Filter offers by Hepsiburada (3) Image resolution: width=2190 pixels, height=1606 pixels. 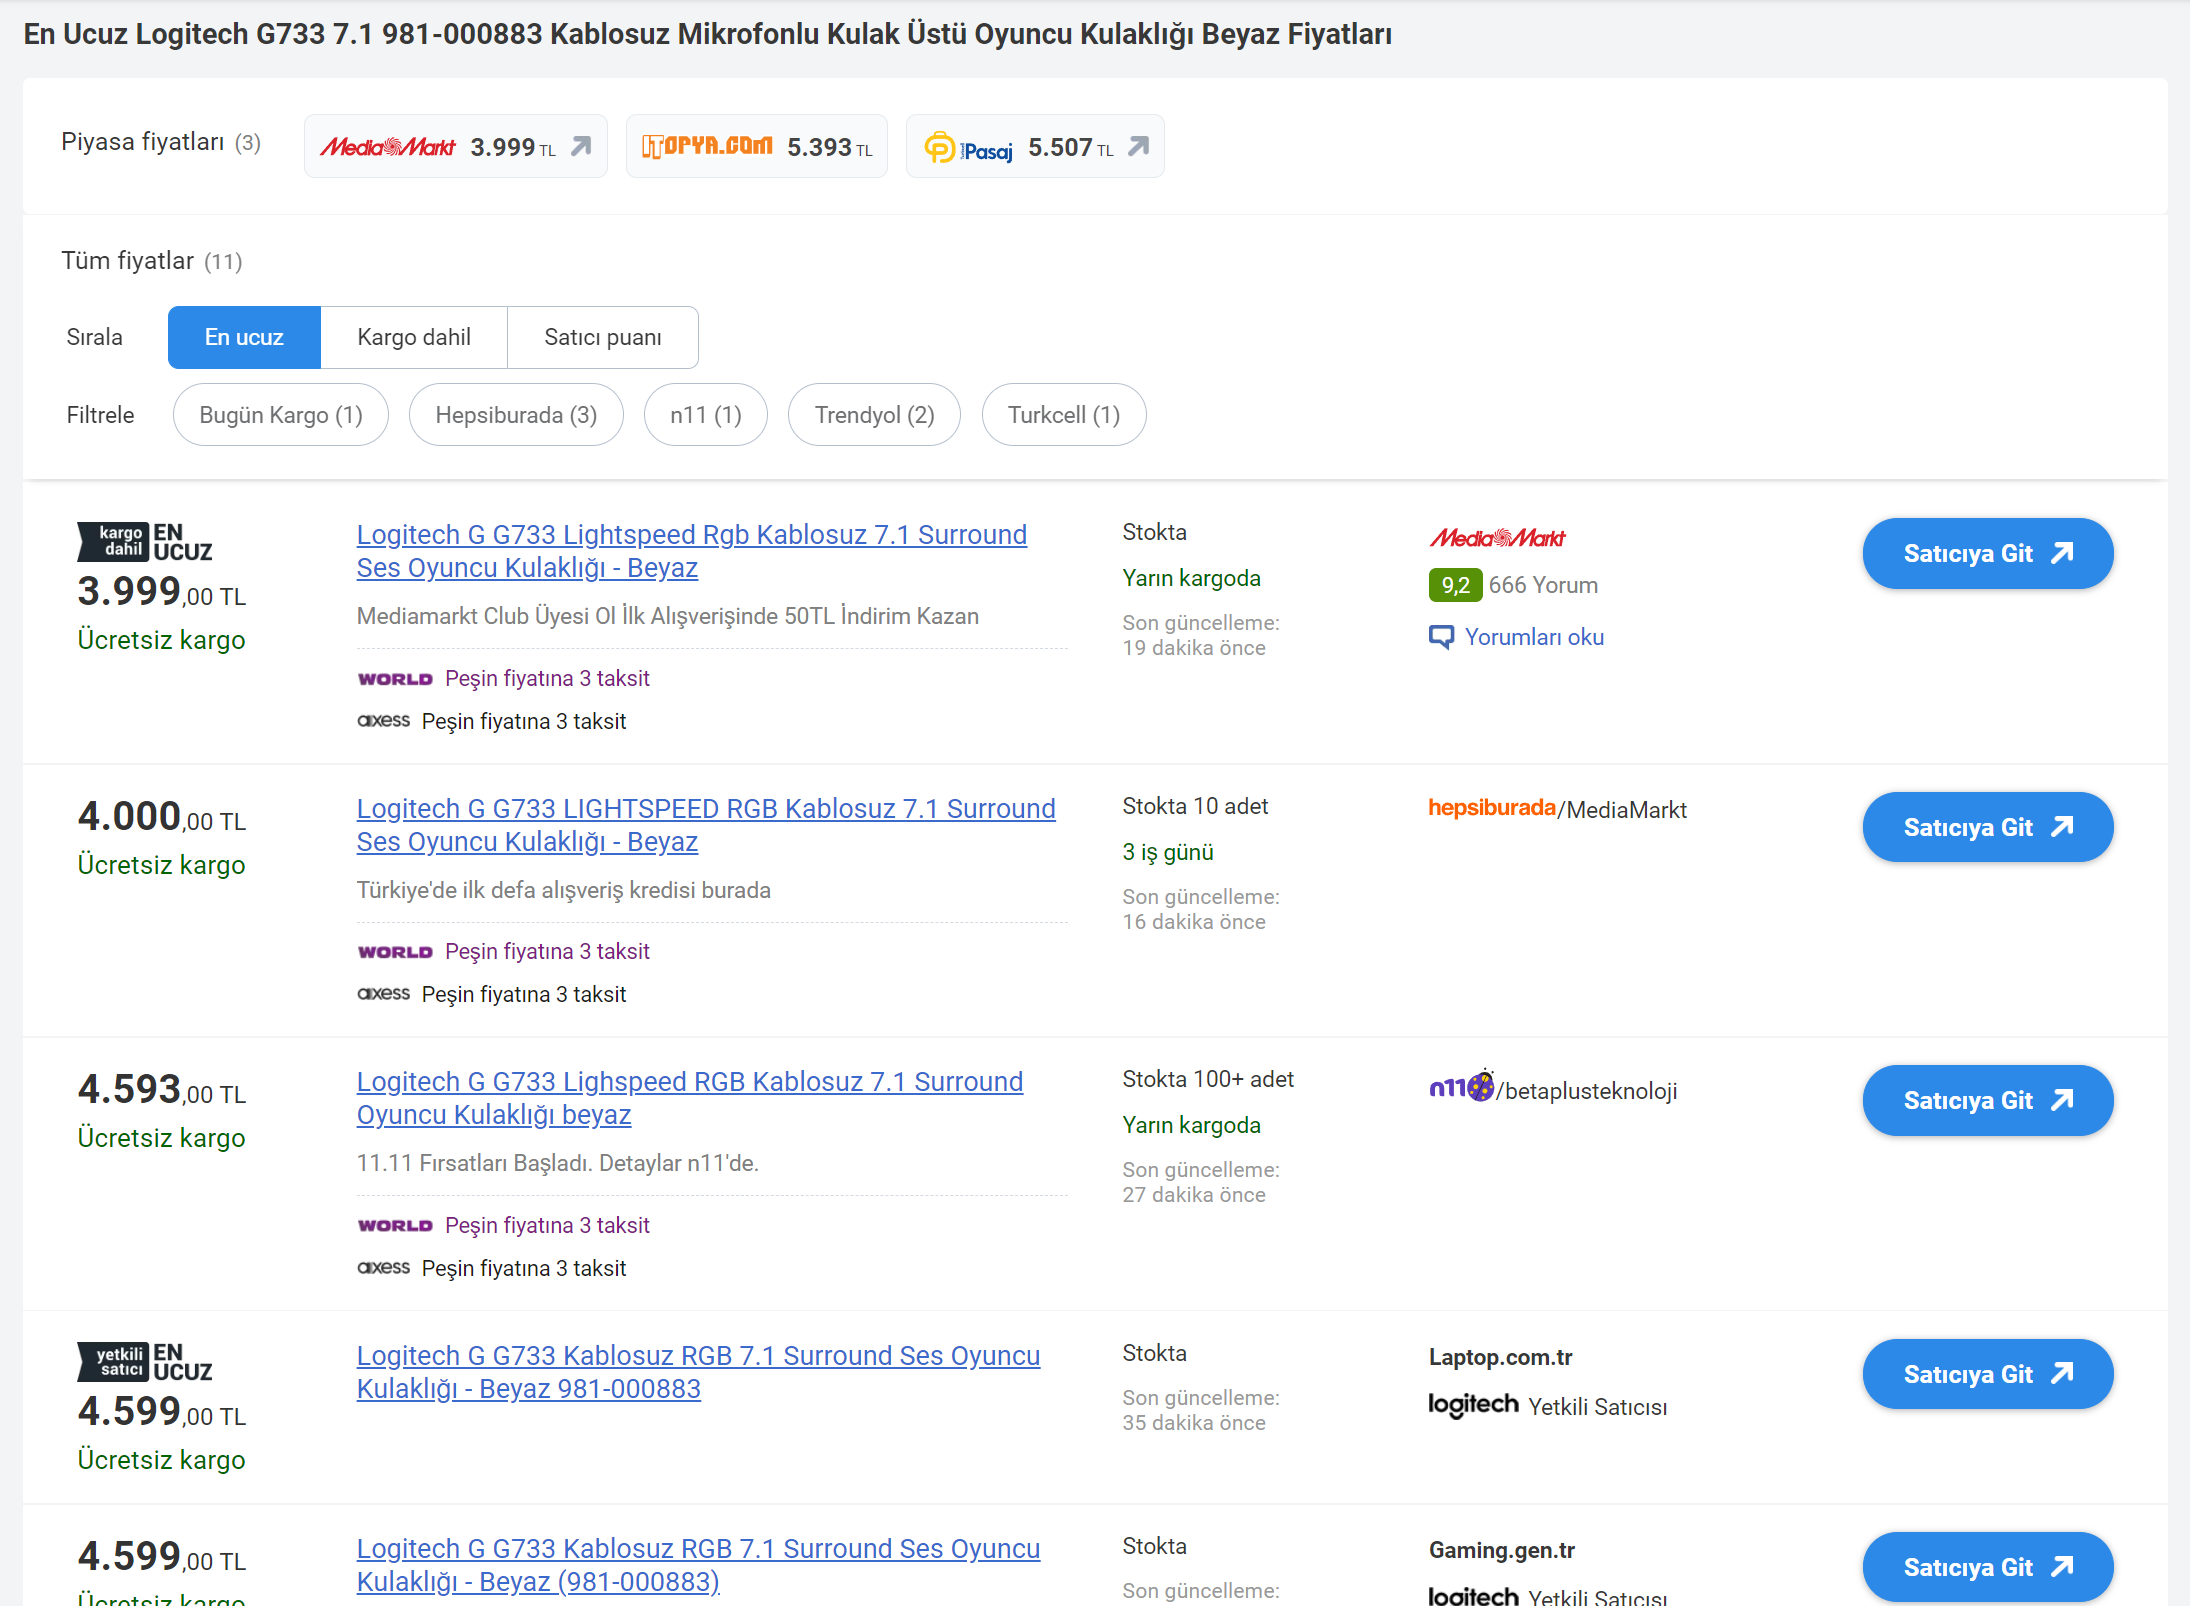(x=516, y=414)
